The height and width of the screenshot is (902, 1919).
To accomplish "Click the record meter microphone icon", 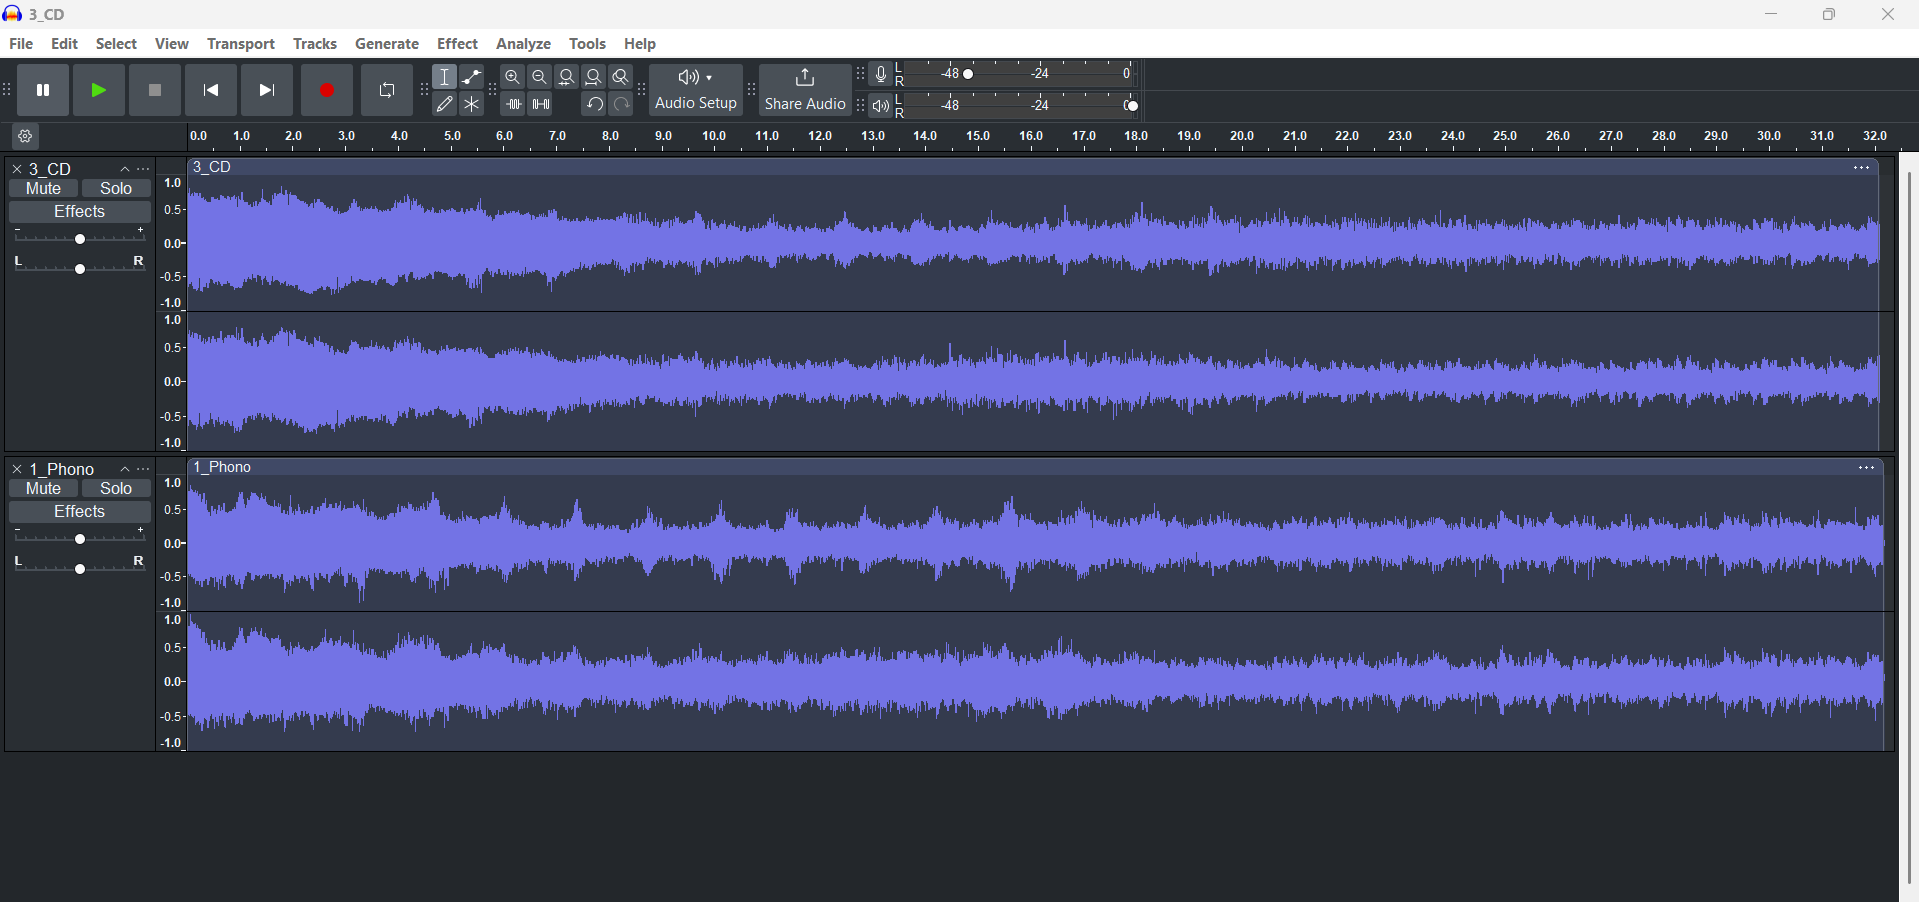I will tap(881, 74).
